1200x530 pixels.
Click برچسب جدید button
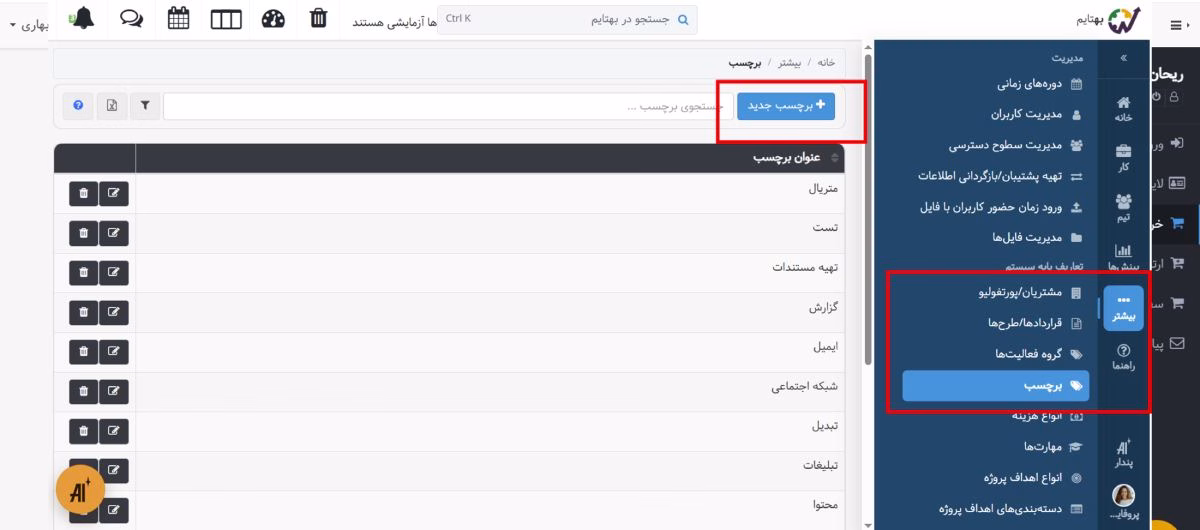pos(786,105)
